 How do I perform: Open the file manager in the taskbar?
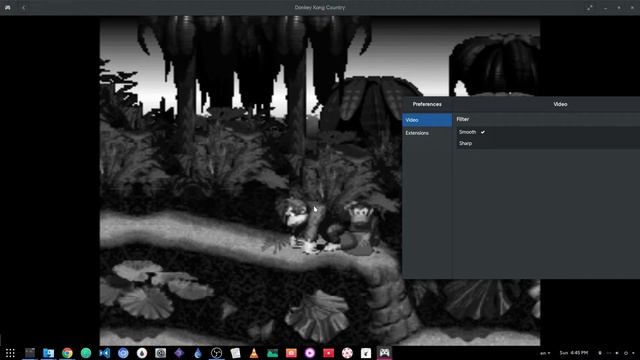[49, 353]
